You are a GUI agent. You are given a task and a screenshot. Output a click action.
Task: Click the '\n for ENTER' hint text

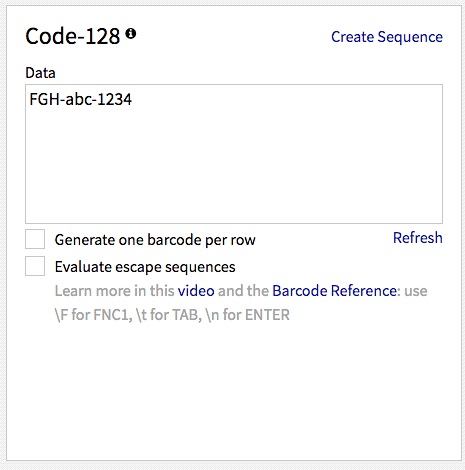[x=248, y=315]
